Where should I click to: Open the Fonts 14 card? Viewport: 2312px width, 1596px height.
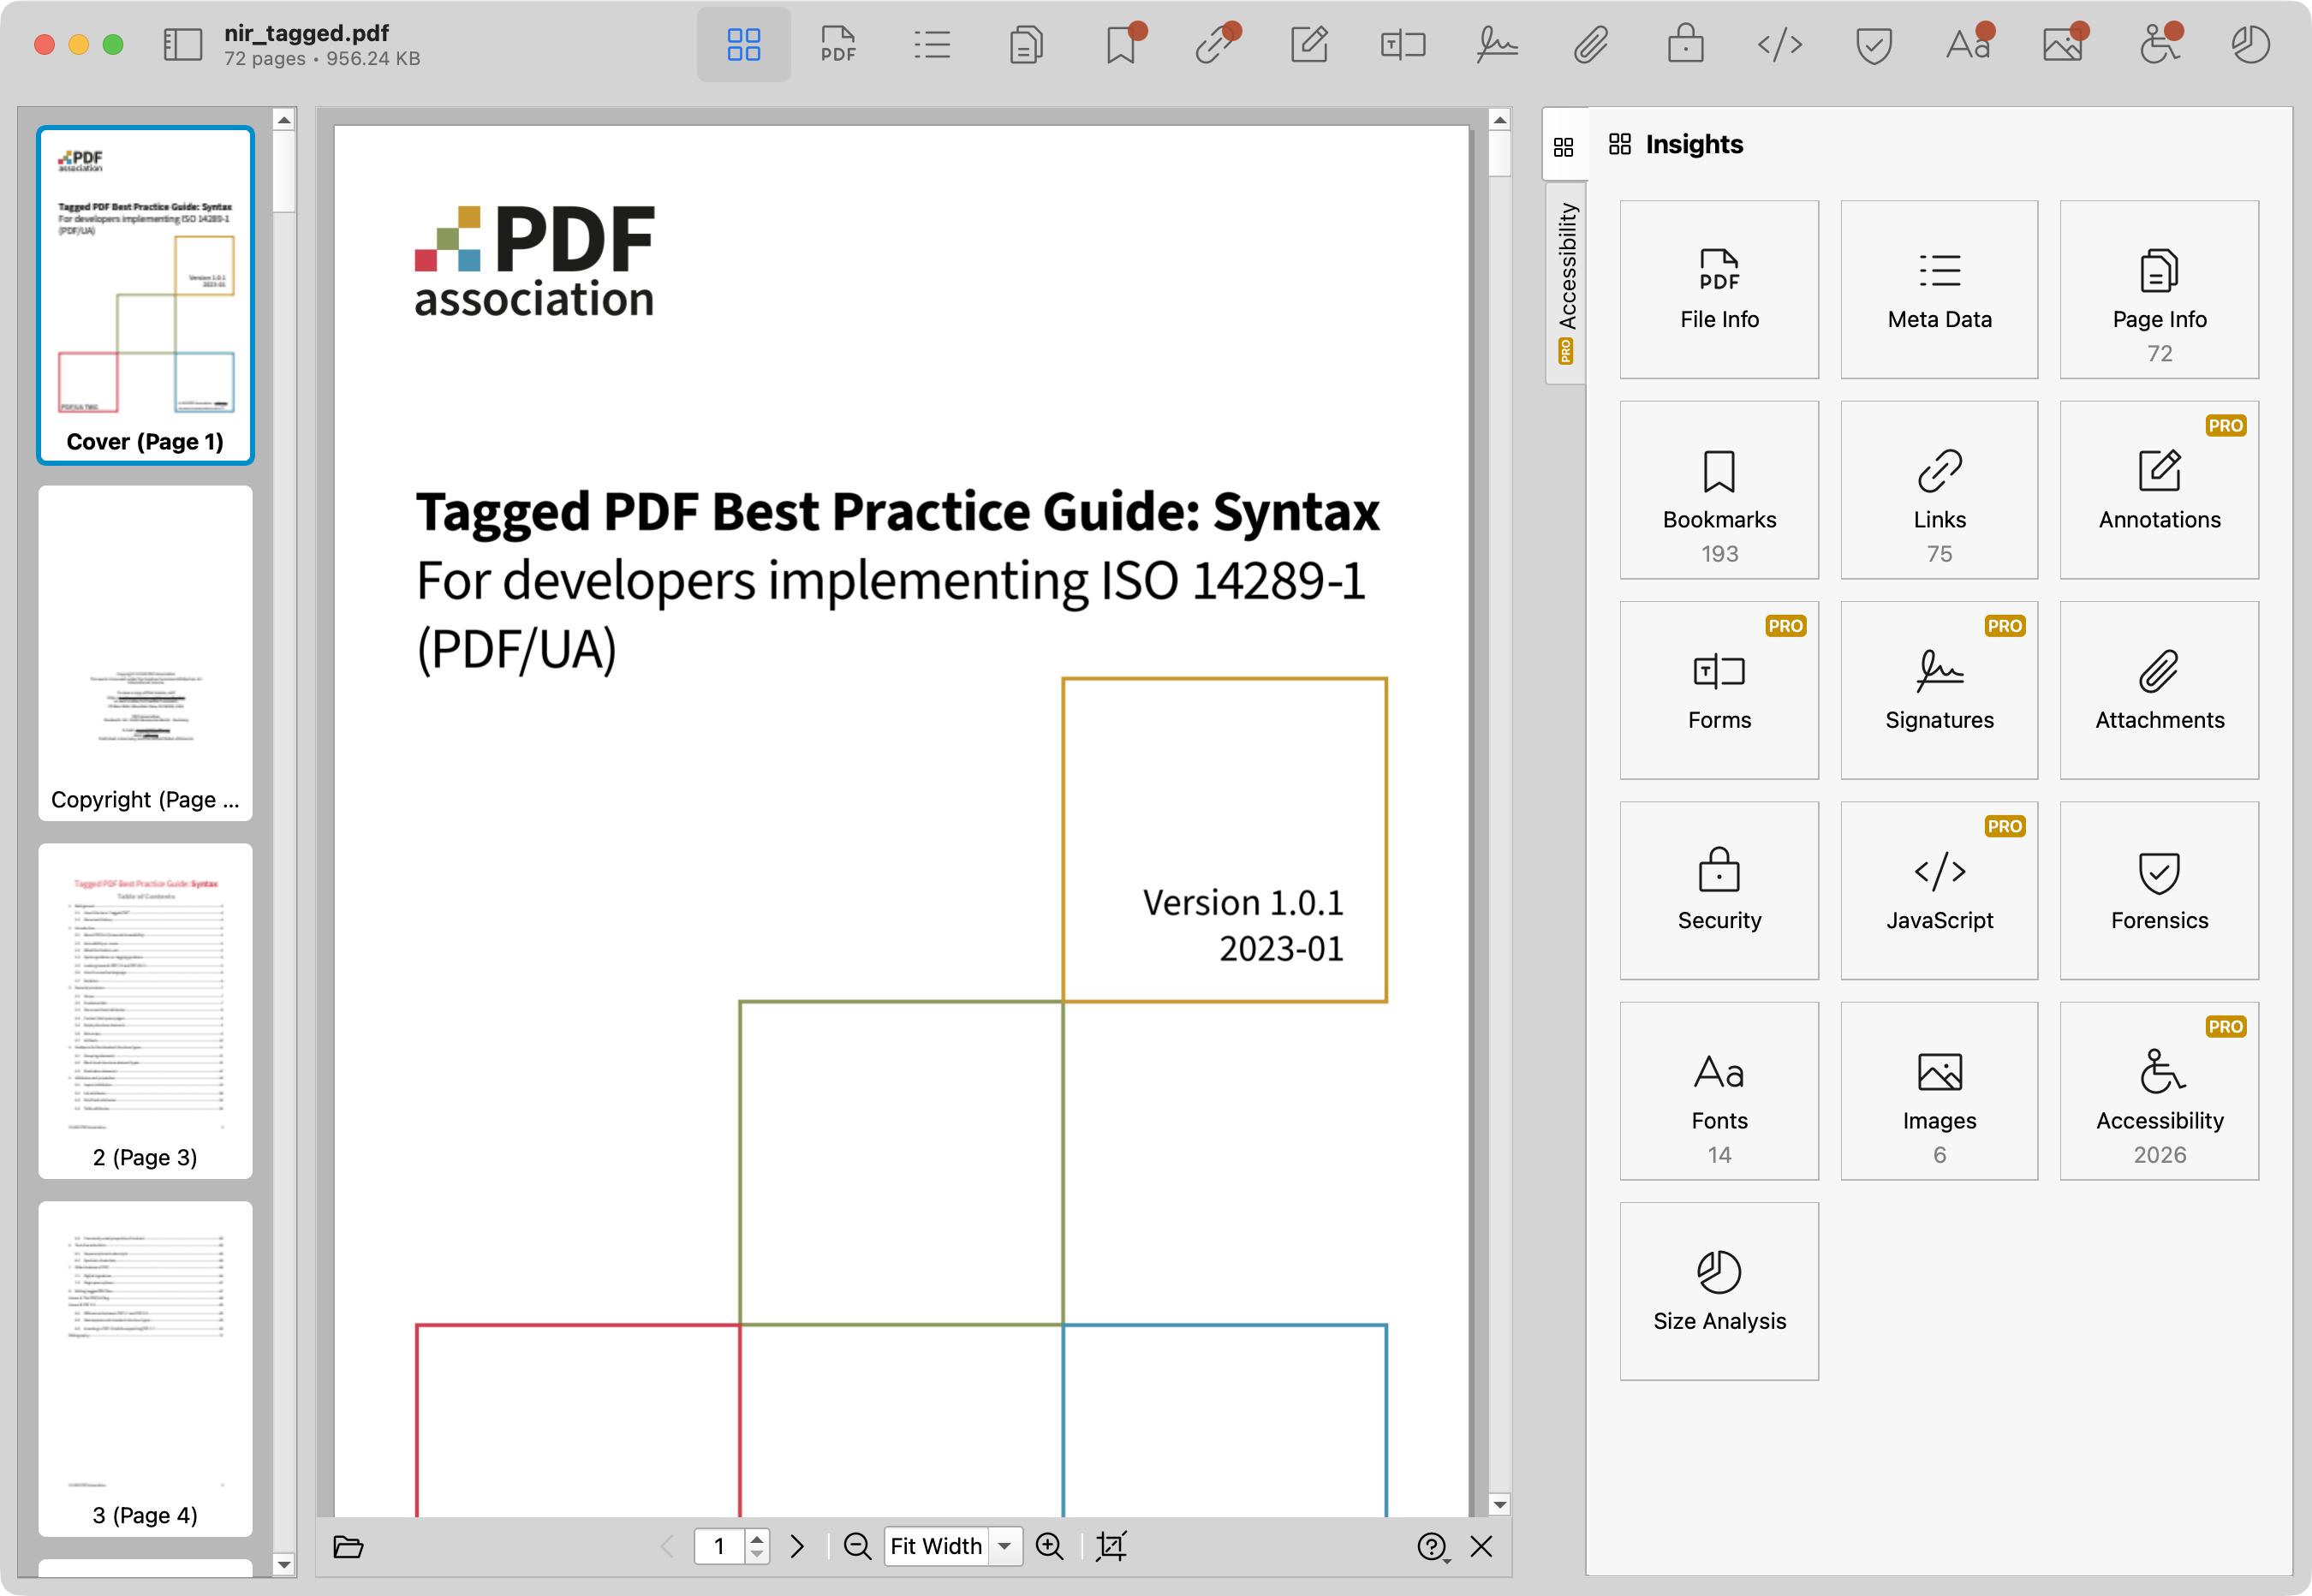(x=1719, y=1091)
